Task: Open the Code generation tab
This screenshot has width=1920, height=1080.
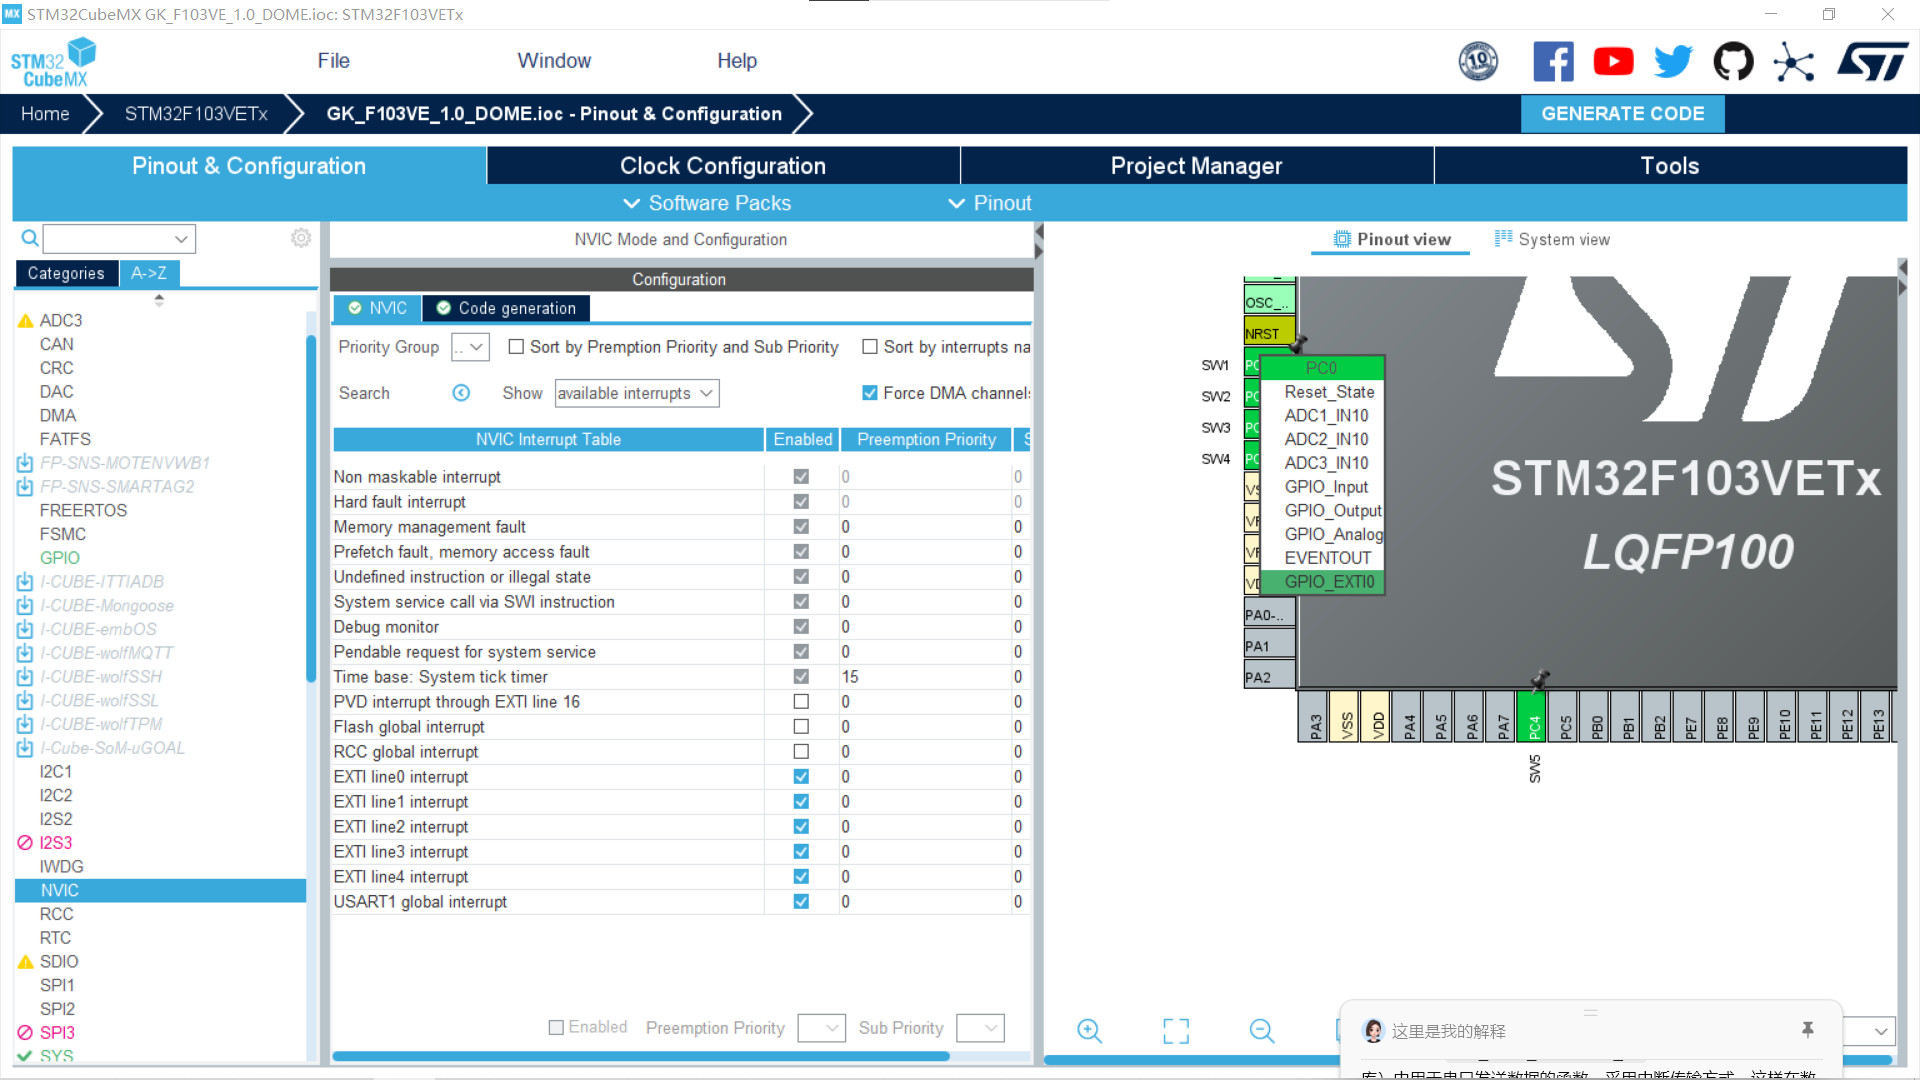Action: (x=506, y=308)
